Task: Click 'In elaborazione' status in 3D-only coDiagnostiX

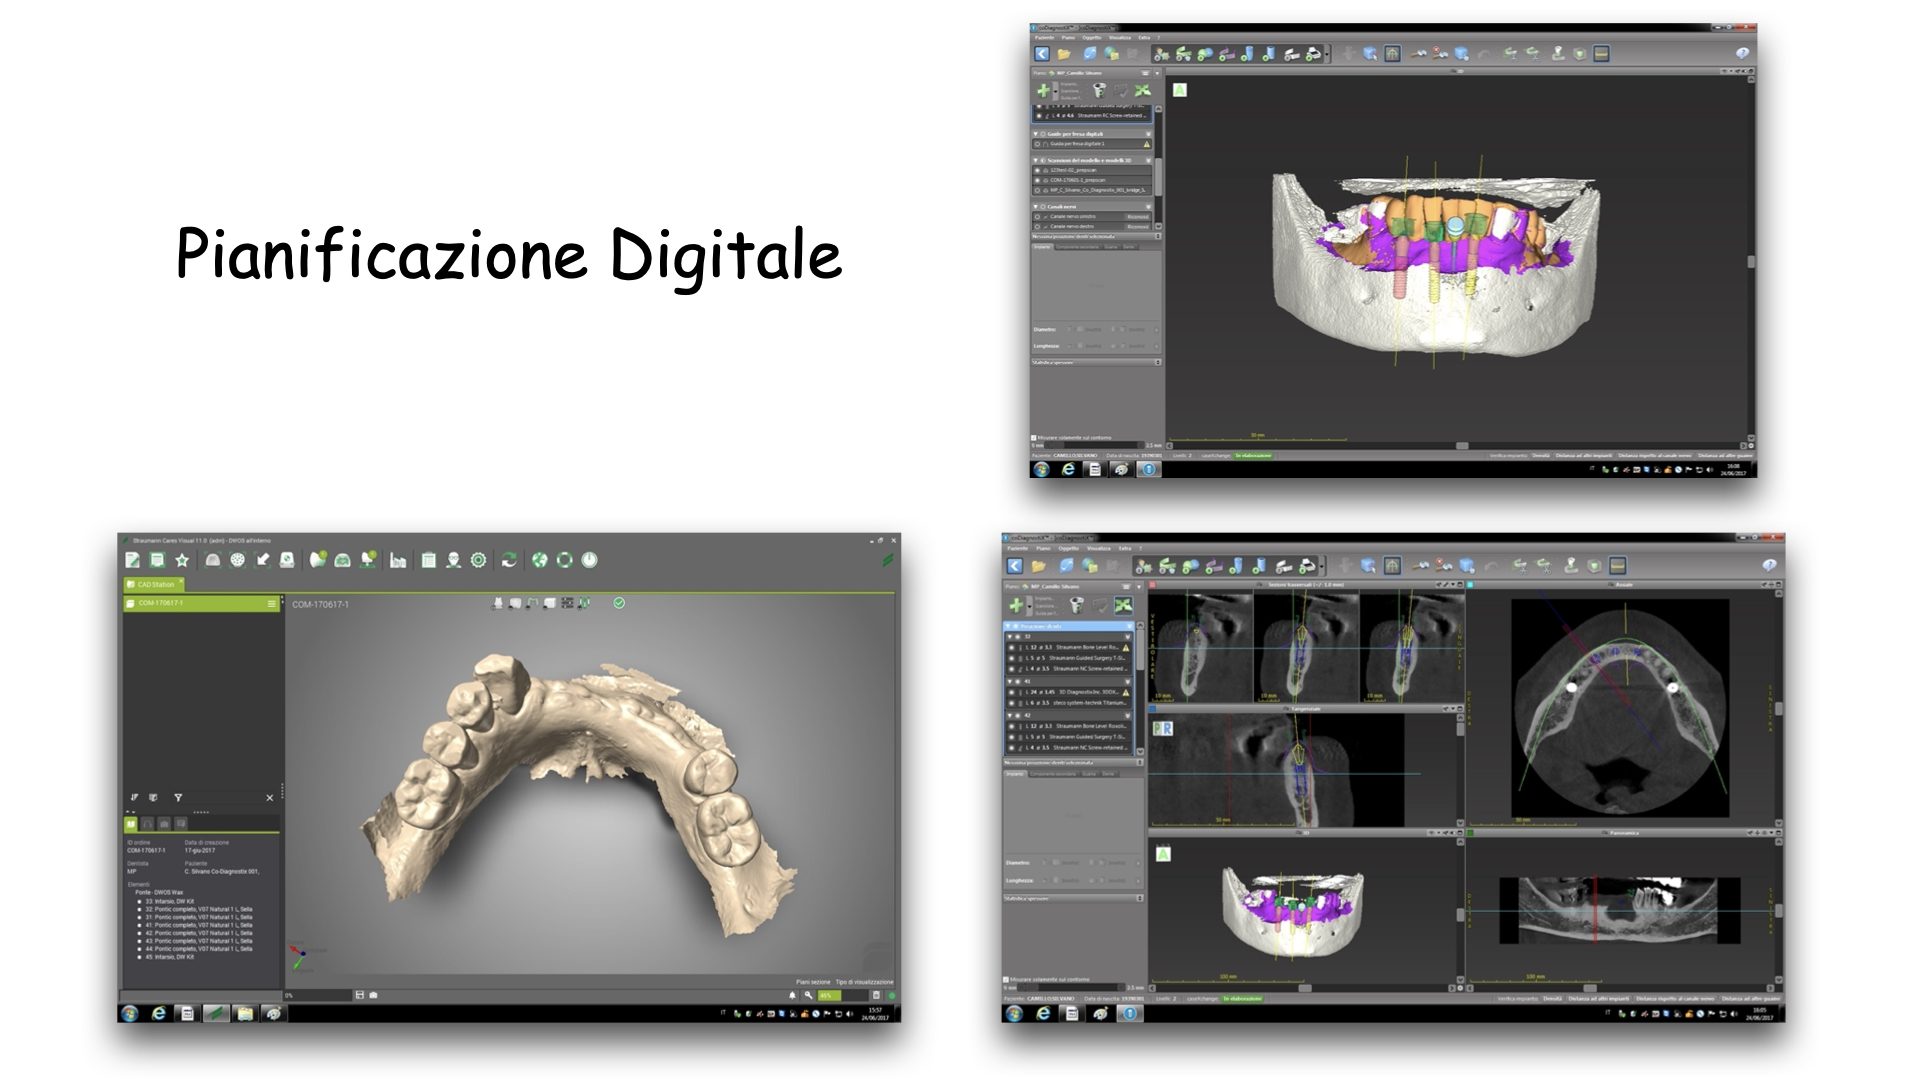Action: (x=1253, y=455)
